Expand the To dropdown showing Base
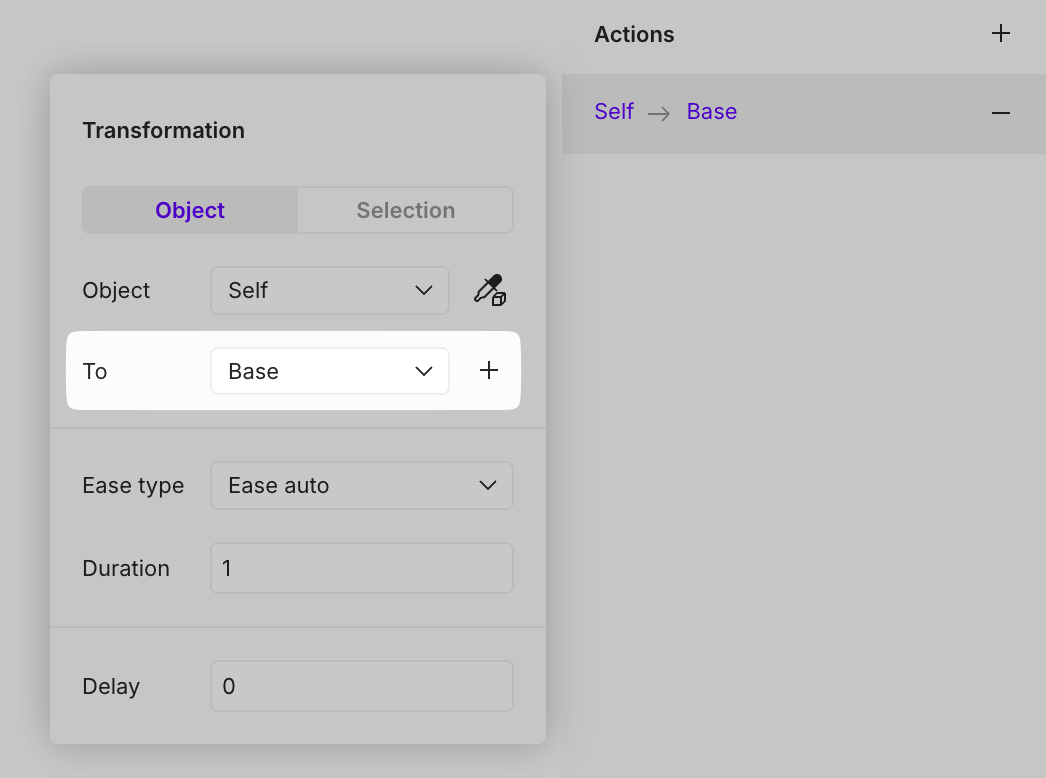1046x778 pixels. pos(329,371)
